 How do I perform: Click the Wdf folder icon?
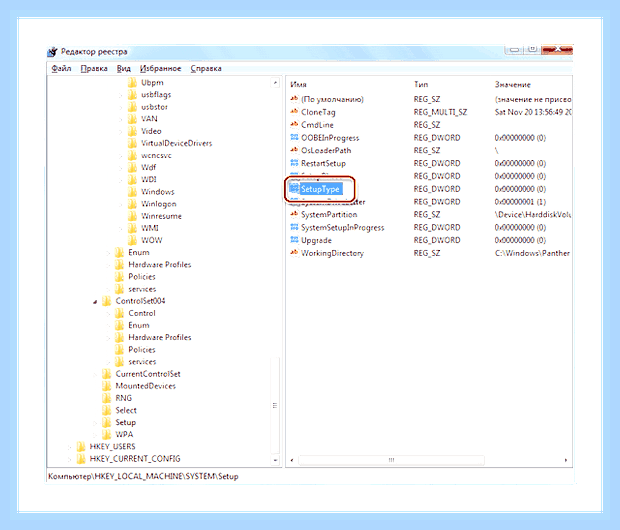pyautogui.click(x=132, y=168)
